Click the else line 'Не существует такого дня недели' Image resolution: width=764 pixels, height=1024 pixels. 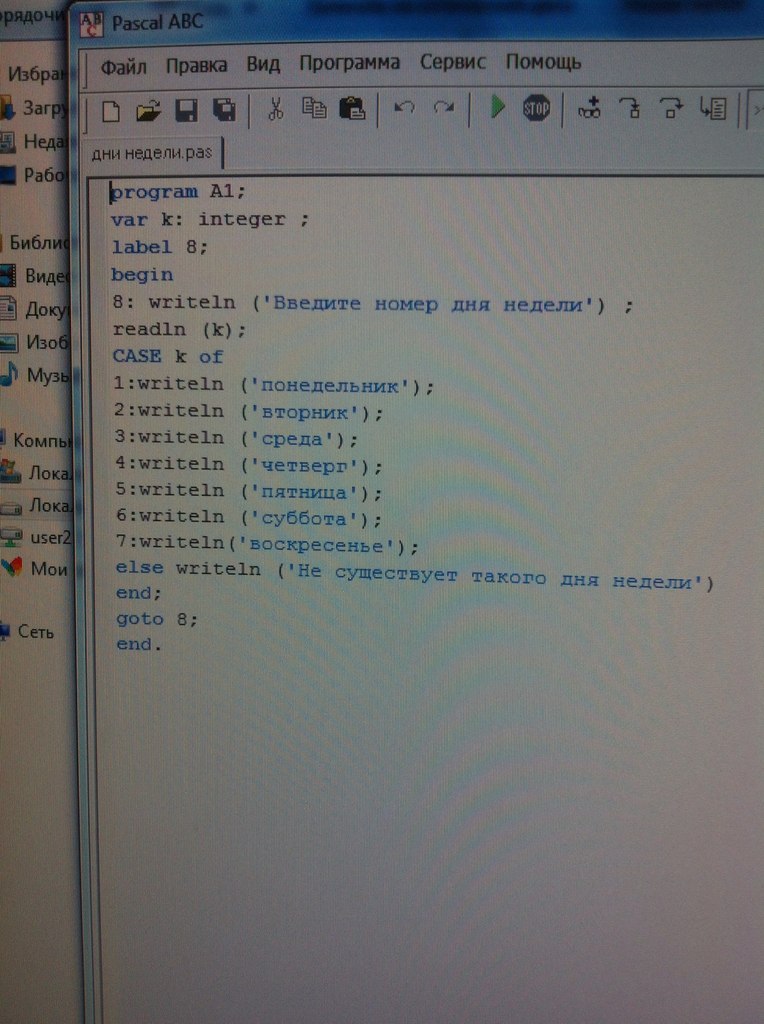click(415, 574)
